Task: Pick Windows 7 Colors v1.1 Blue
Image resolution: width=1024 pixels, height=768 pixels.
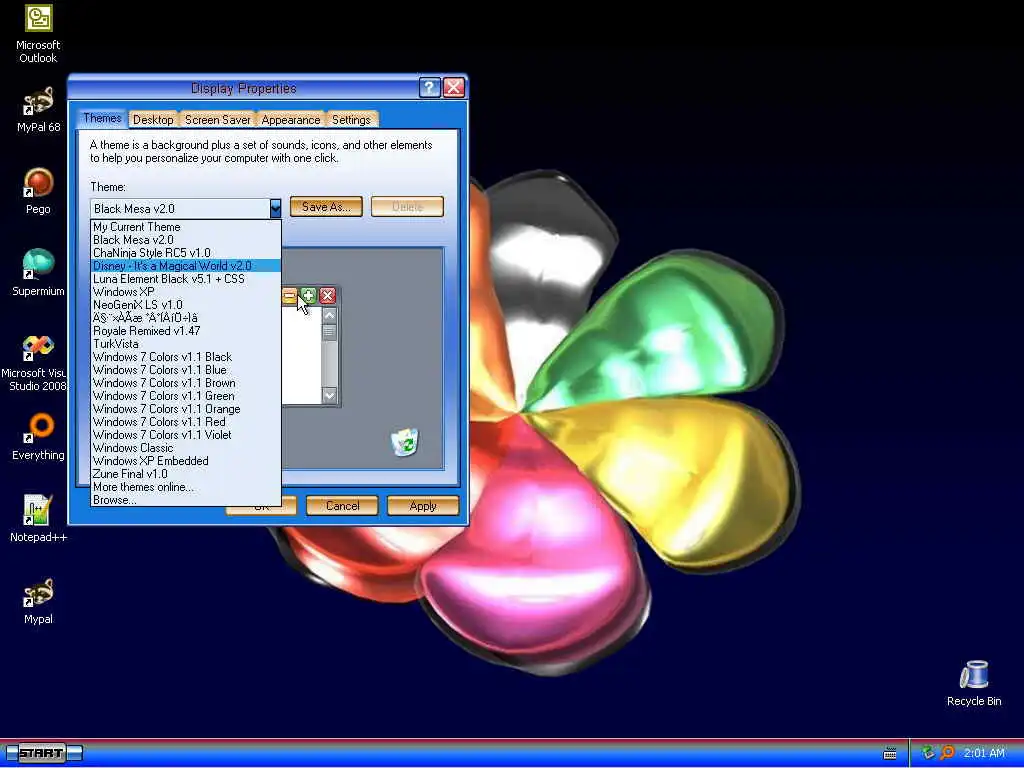Action: (185, 370)
